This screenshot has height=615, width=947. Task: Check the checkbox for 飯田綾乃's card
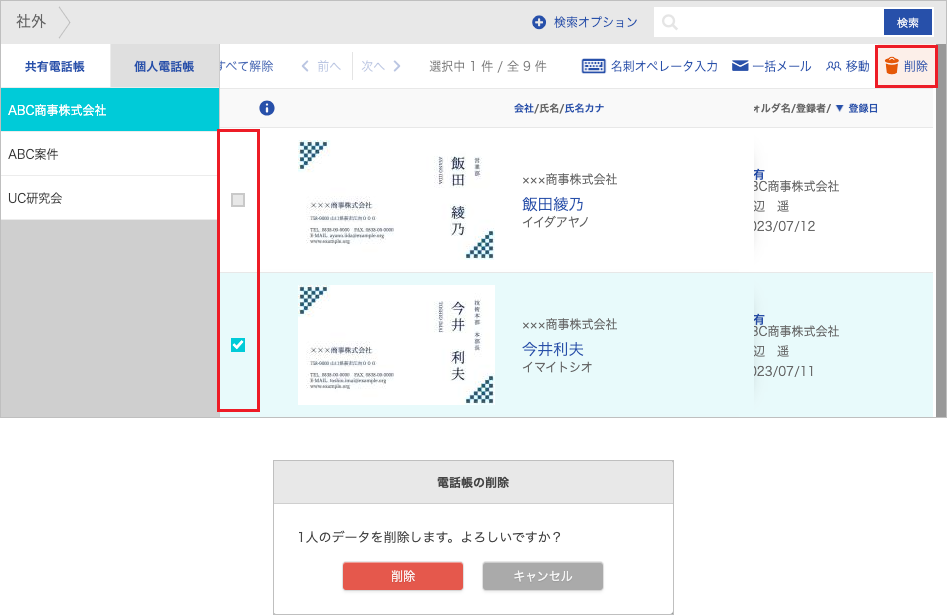237,201
